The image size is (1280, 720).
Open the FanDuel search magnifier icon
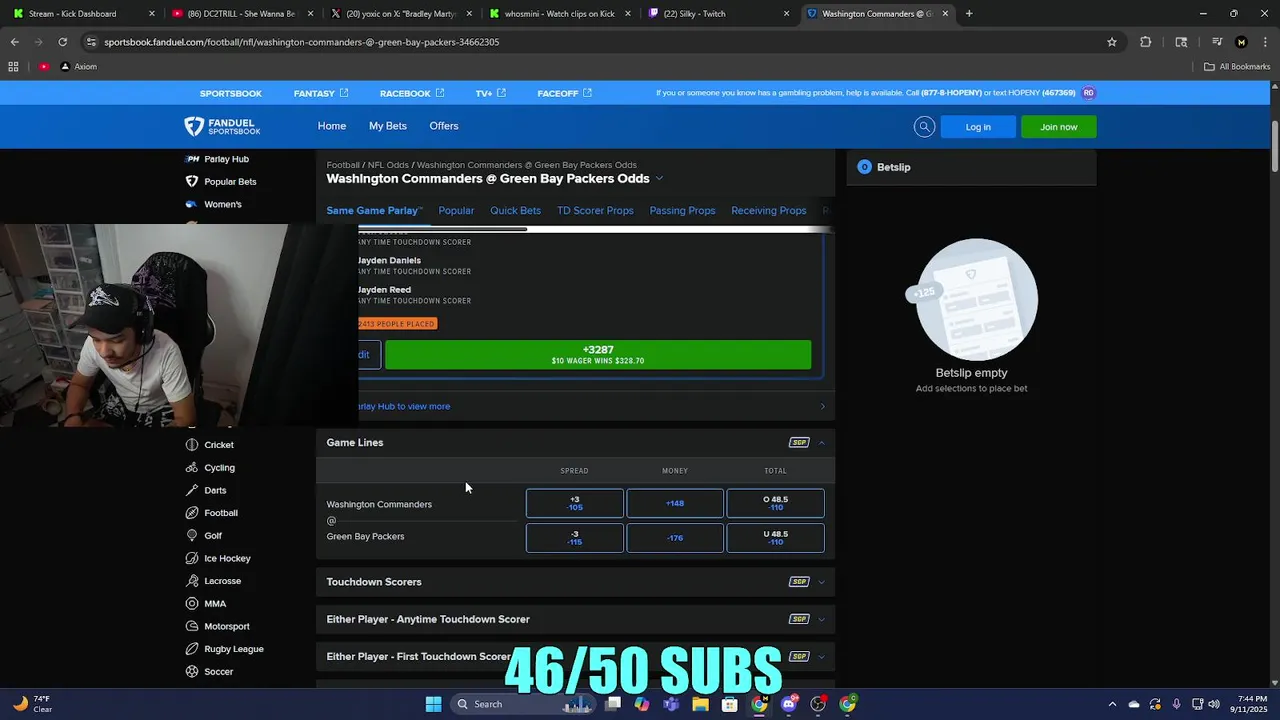click(x=924, y=127)
